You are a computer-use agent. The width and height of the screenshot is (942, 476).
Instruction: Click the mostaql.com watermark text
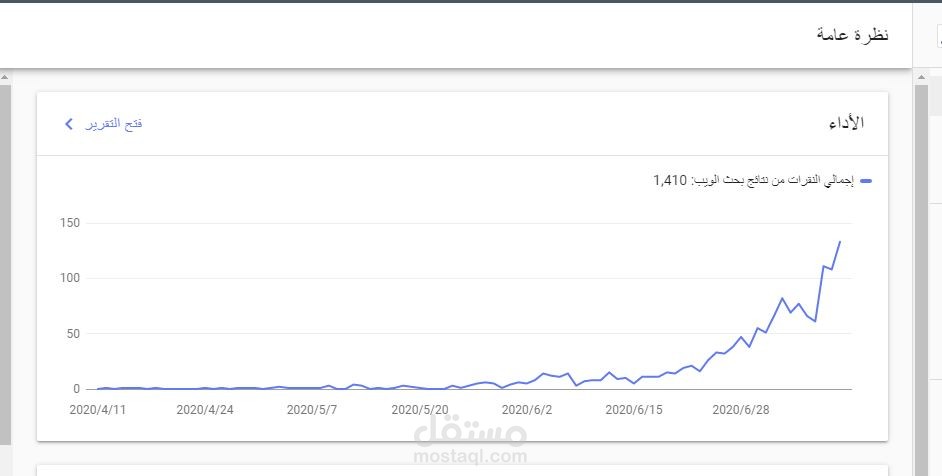click(x=470, y=457)
